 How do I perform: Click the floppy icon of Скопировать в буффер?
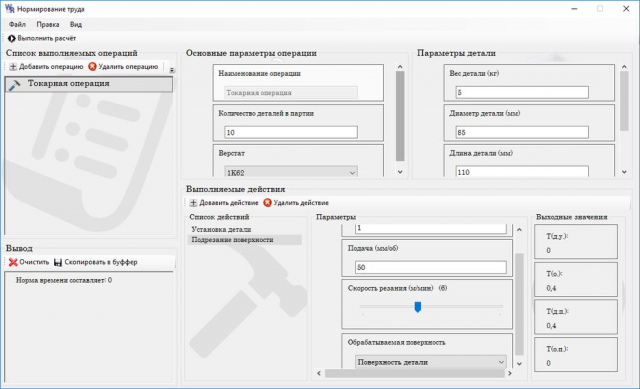click(58, 262)
